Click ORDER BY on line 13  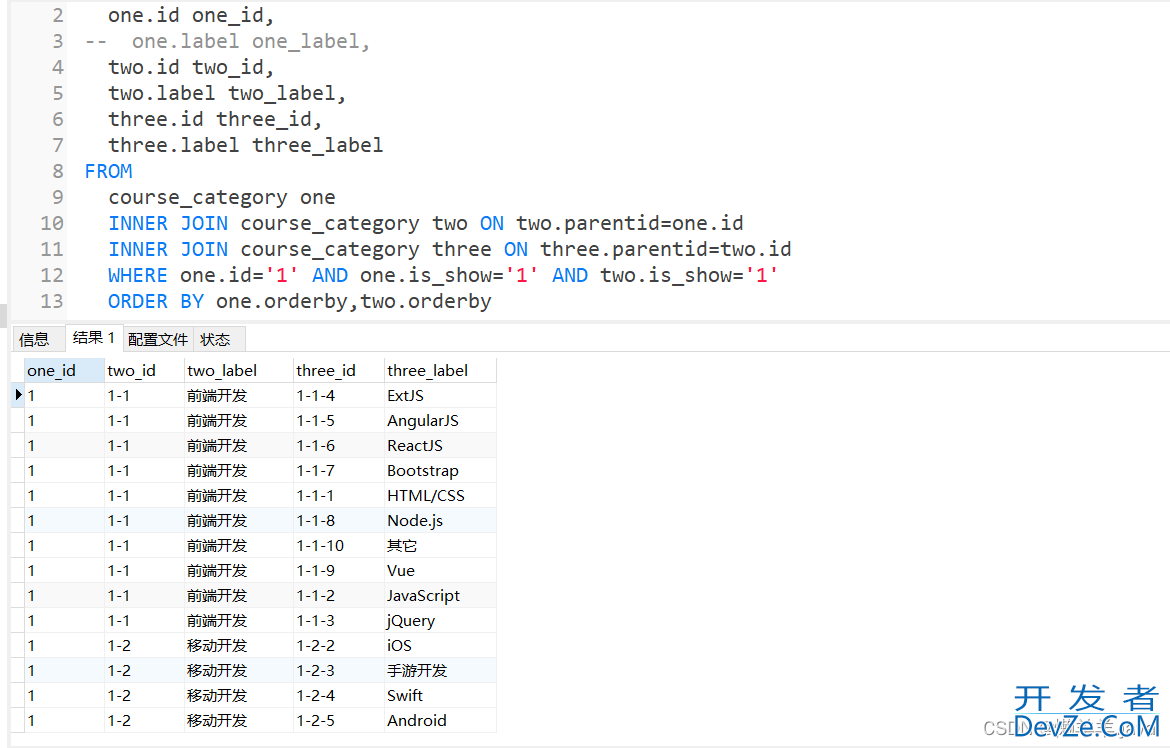156,302
